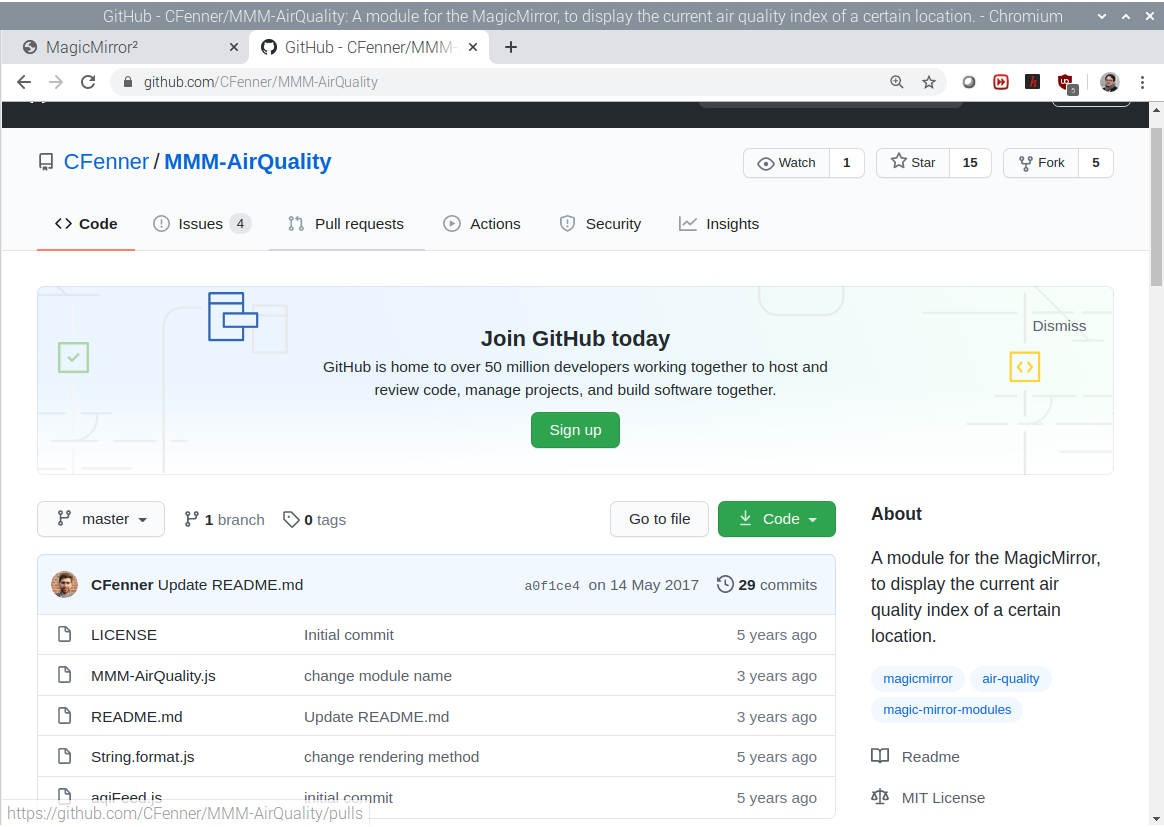Open the CFenner owner profile link
Viewport: 1164px width, 827px height.
coord(106,162)
